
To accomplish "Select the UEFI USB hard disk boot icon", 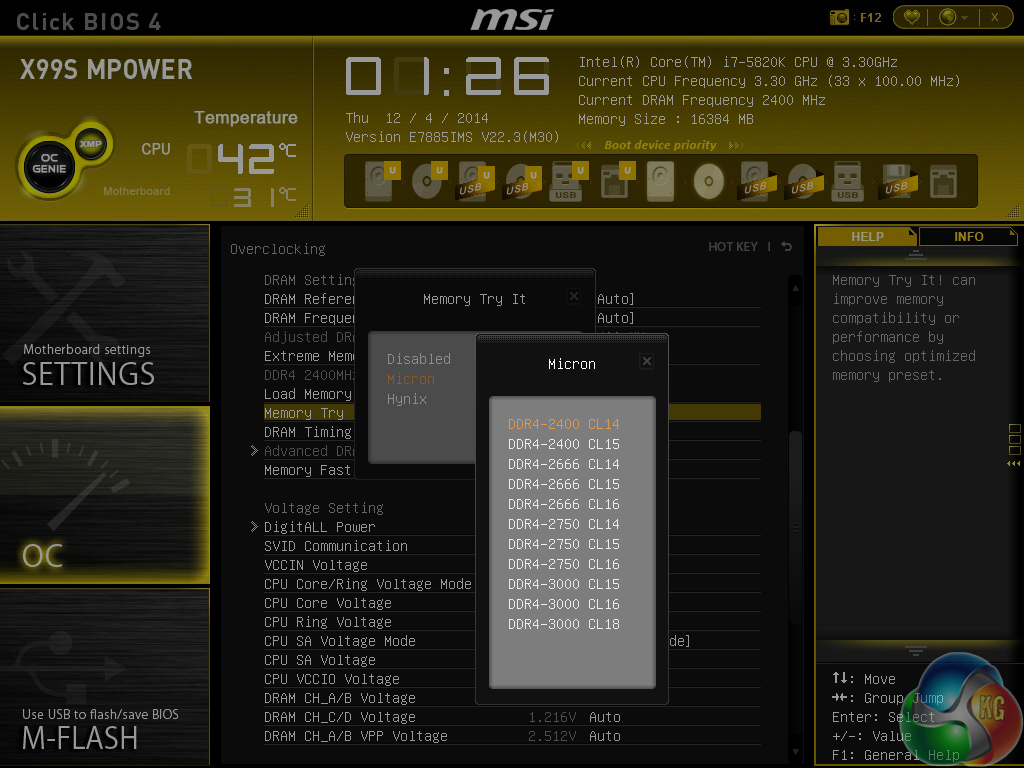I will point(474,180).
